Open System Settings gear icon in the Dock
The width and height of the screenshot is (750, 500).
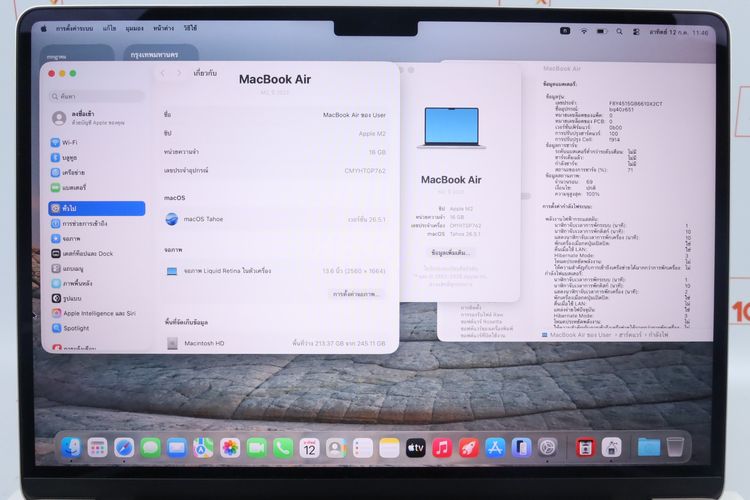coord(548,448)
